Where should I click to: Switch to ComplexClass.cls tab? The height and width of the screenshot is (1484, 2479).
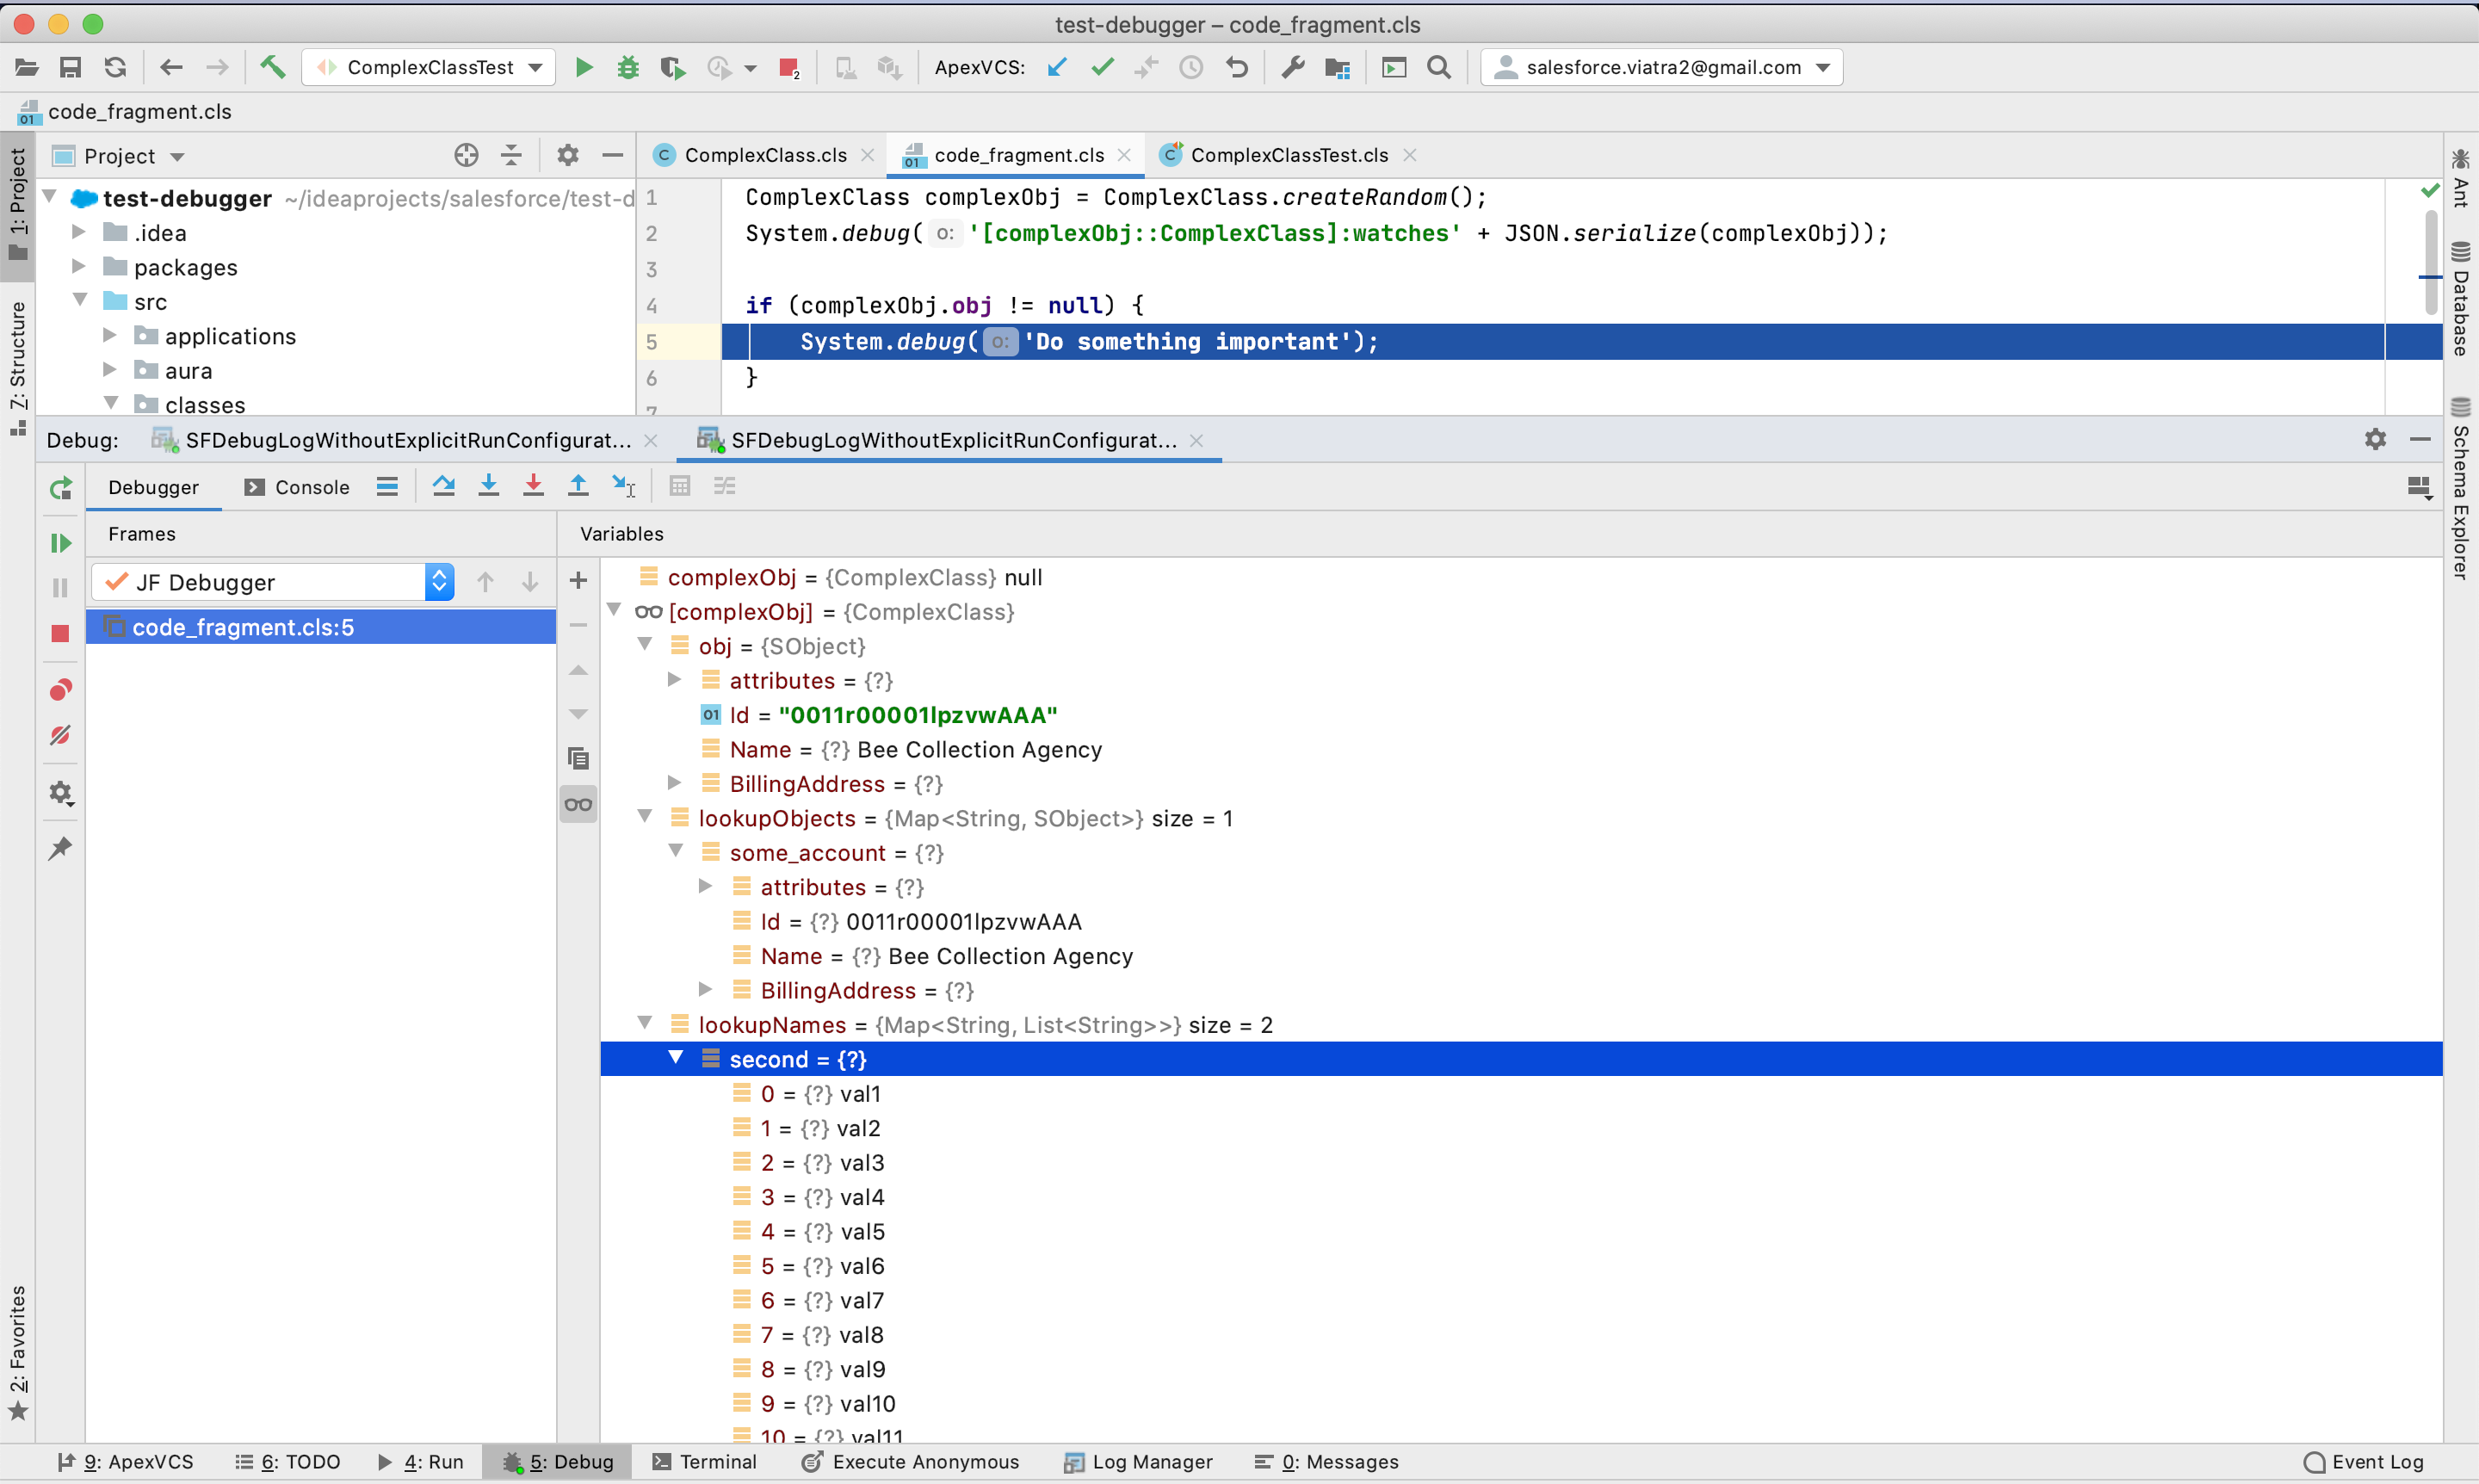pyautogui.click(x=765, y=155)
